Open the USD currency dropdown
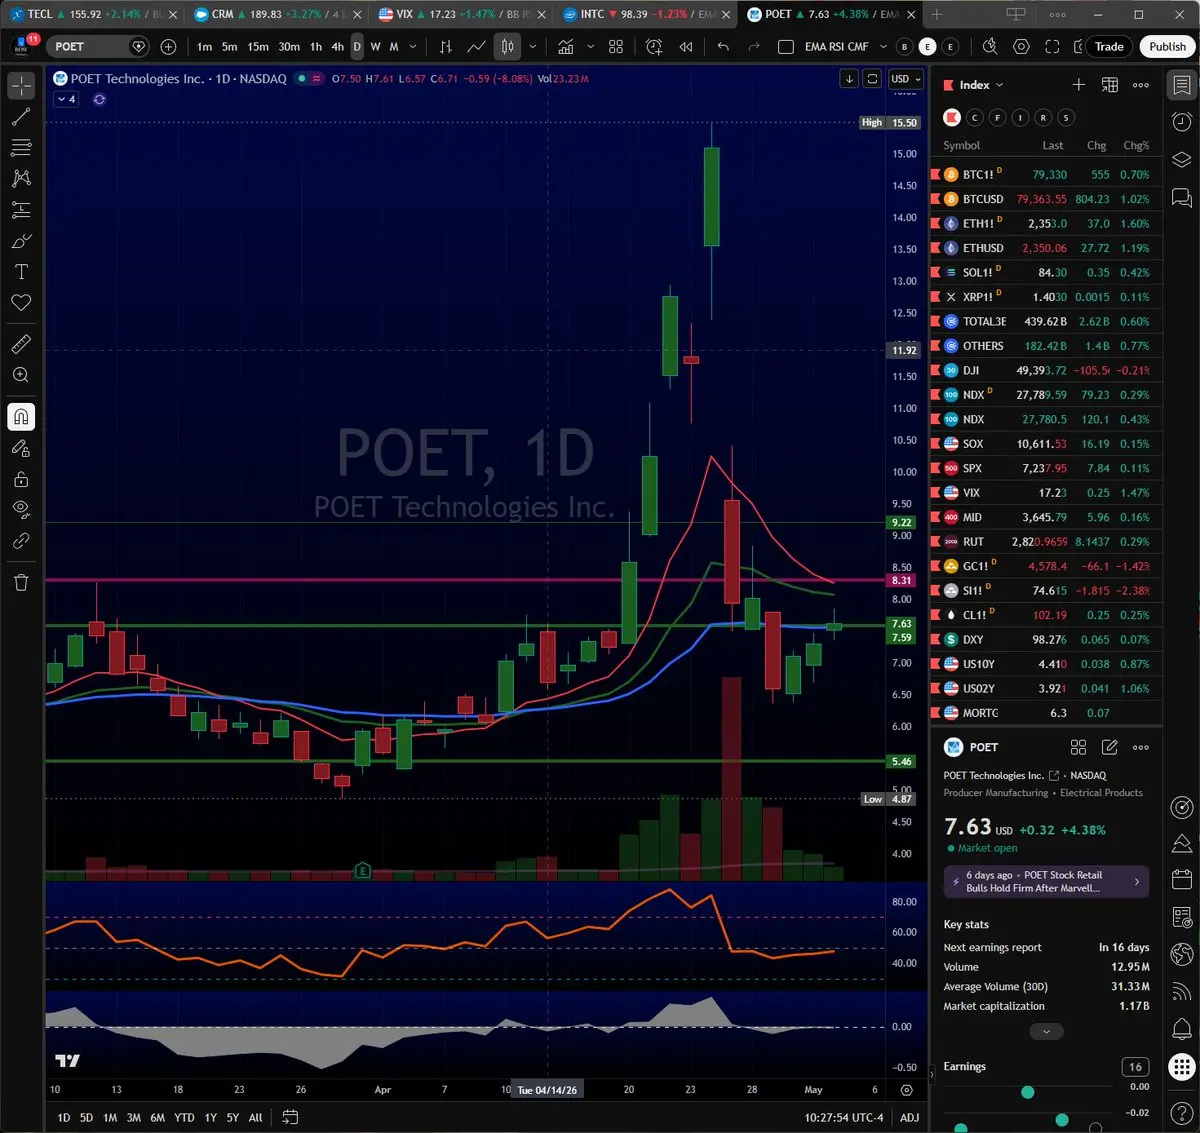The height and width of the screenshot is (1133, 1200). click(906, 79)
